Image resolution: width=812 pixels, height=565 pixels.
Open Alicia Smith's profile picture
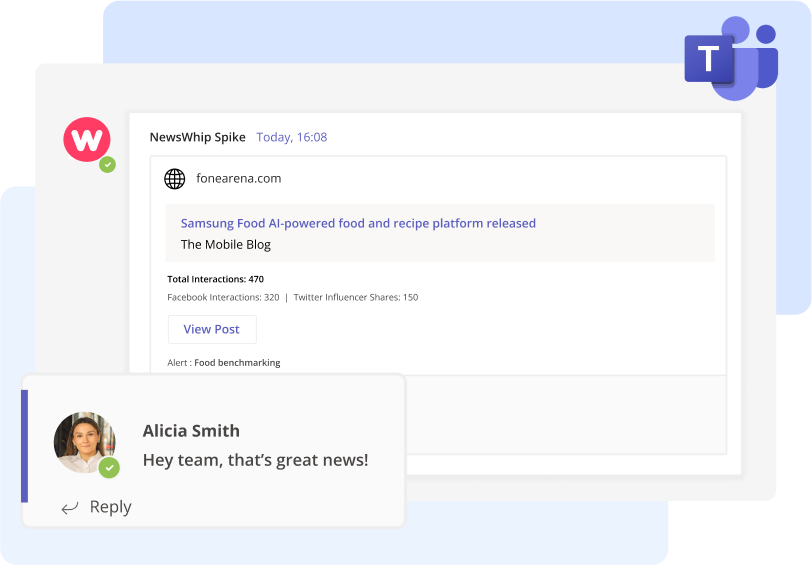tap(84, 441)
